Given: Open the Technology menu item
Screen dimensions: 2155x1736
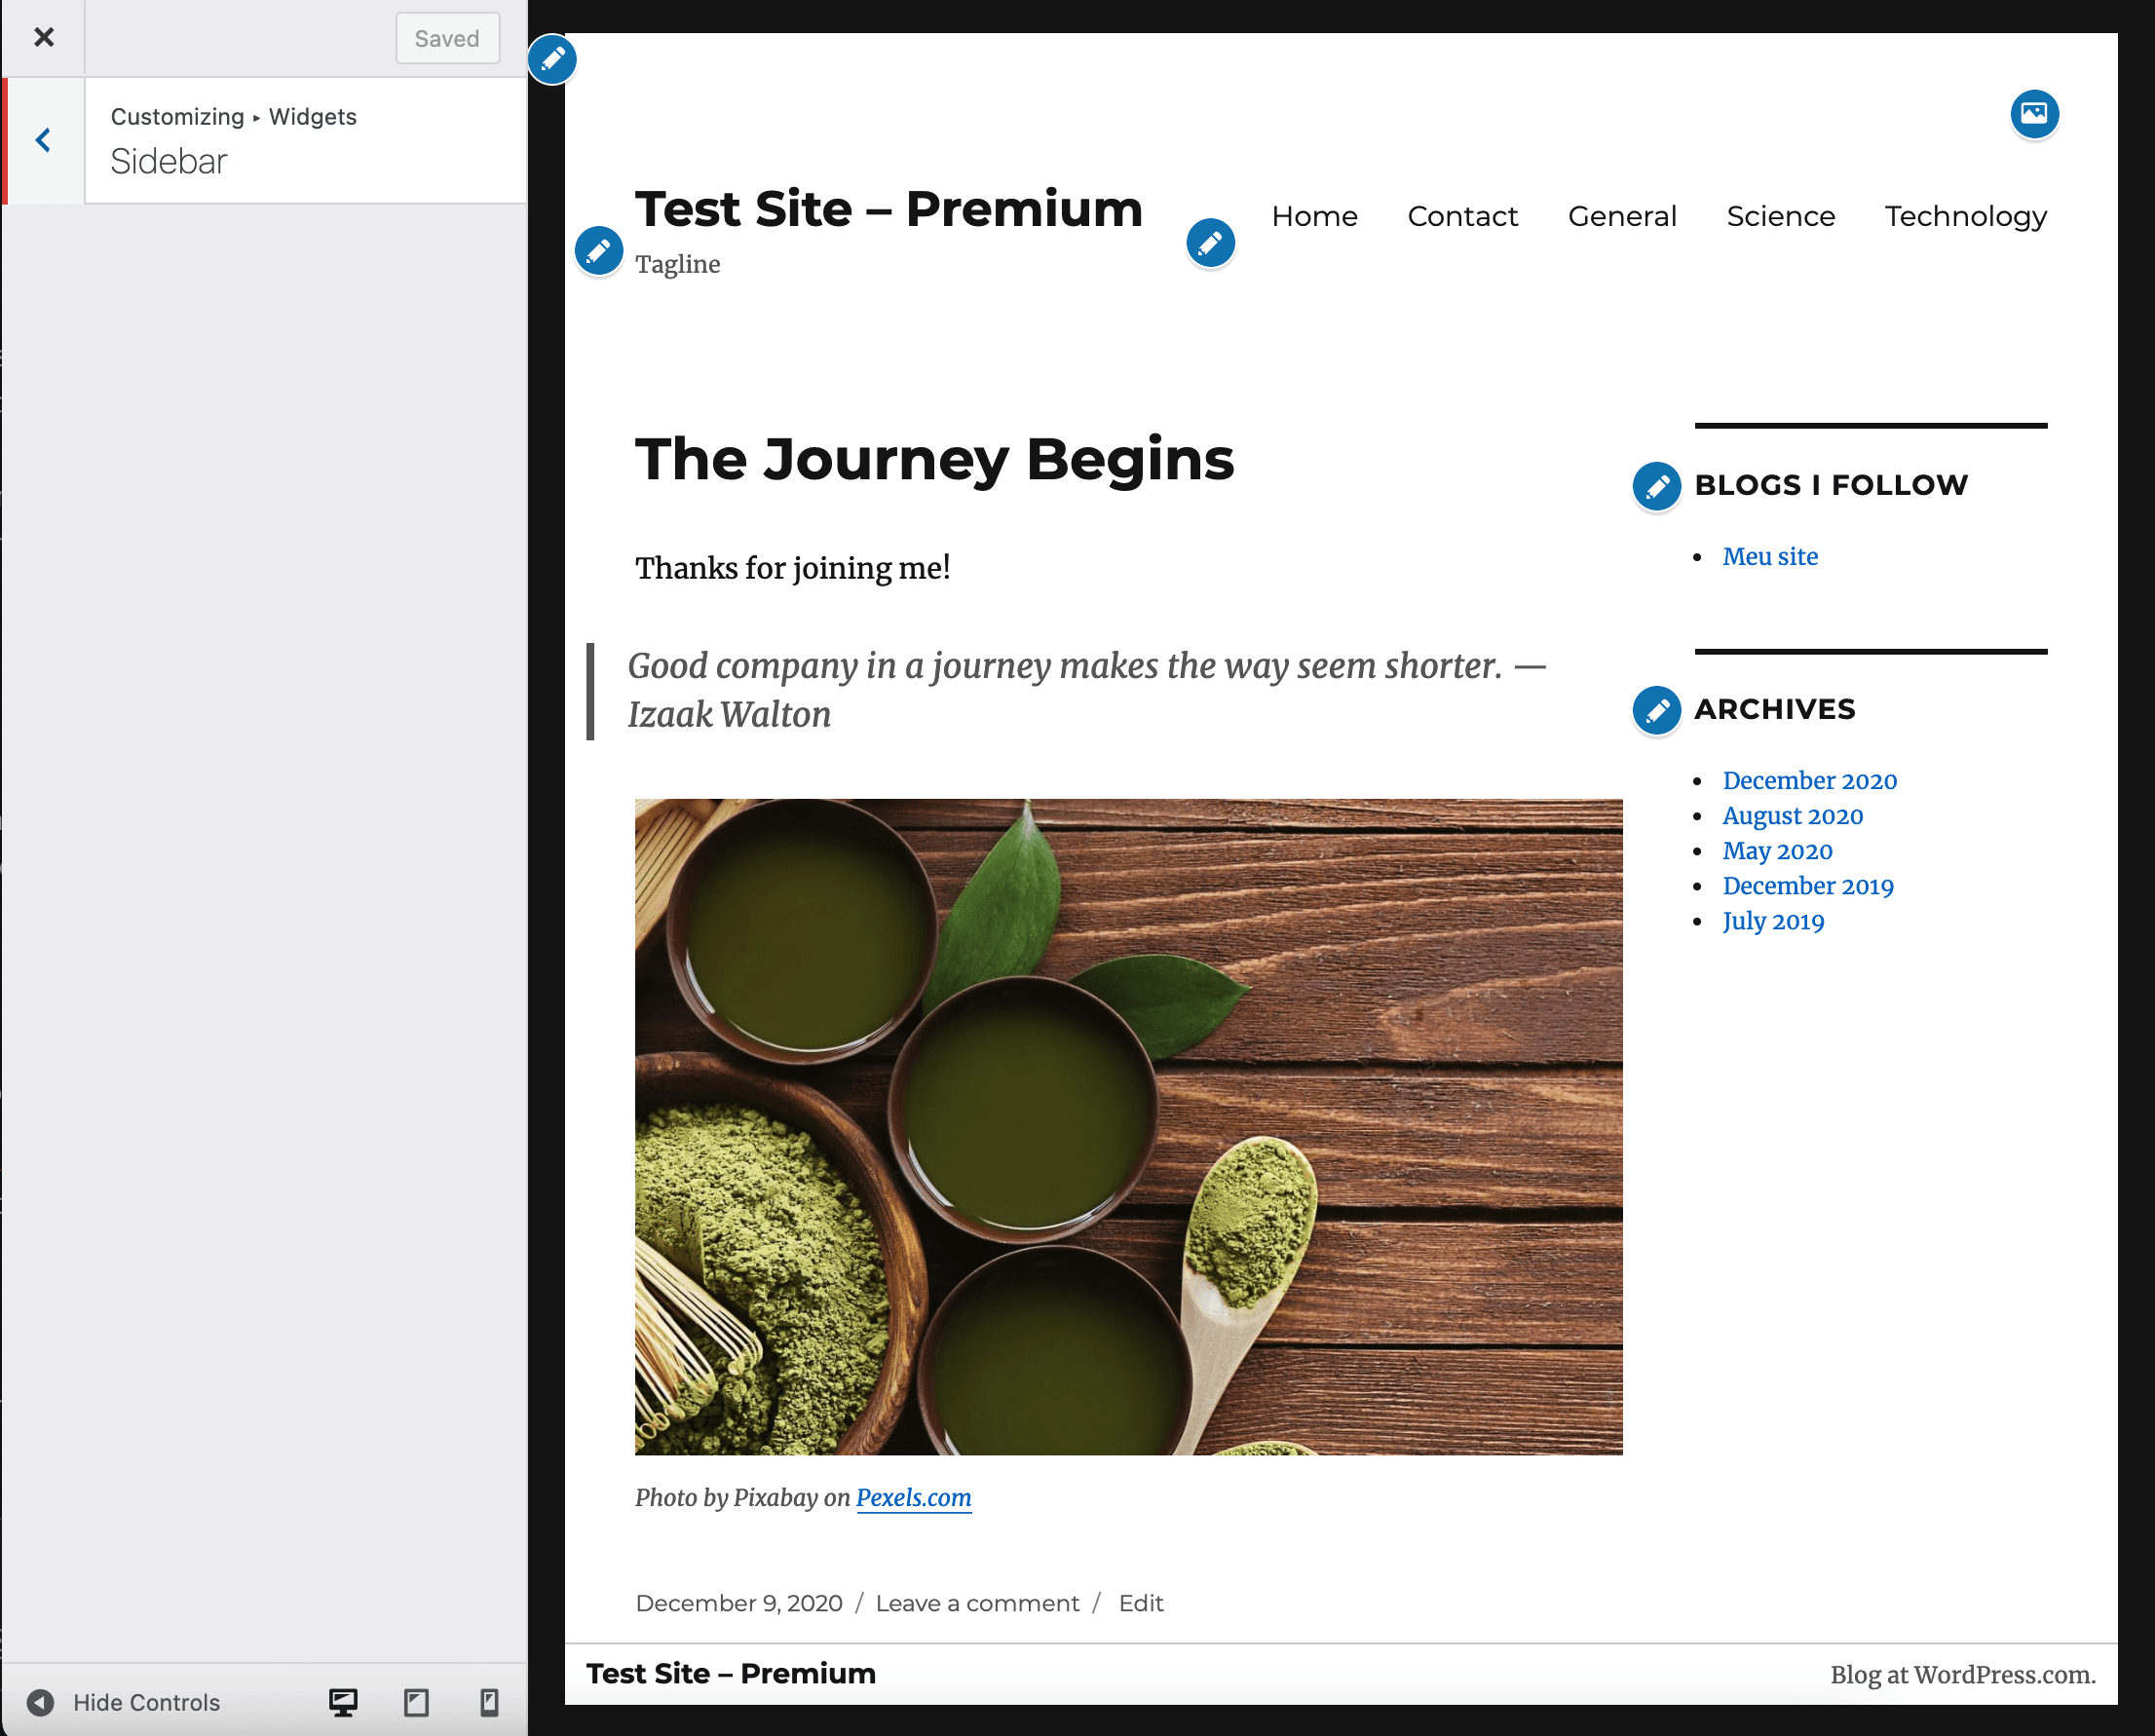Looking at the screenshot, I should (1965, 216).
